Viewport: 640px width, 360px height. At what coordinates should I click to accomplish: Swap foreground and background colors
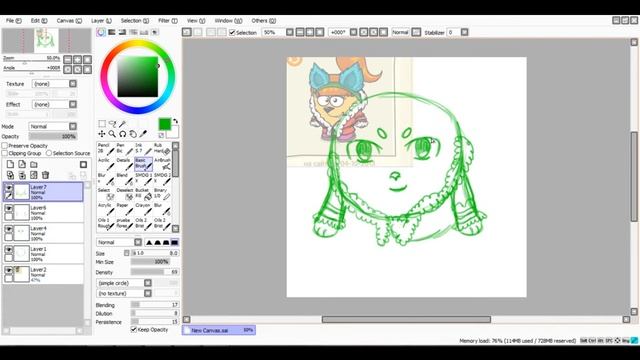176,121
